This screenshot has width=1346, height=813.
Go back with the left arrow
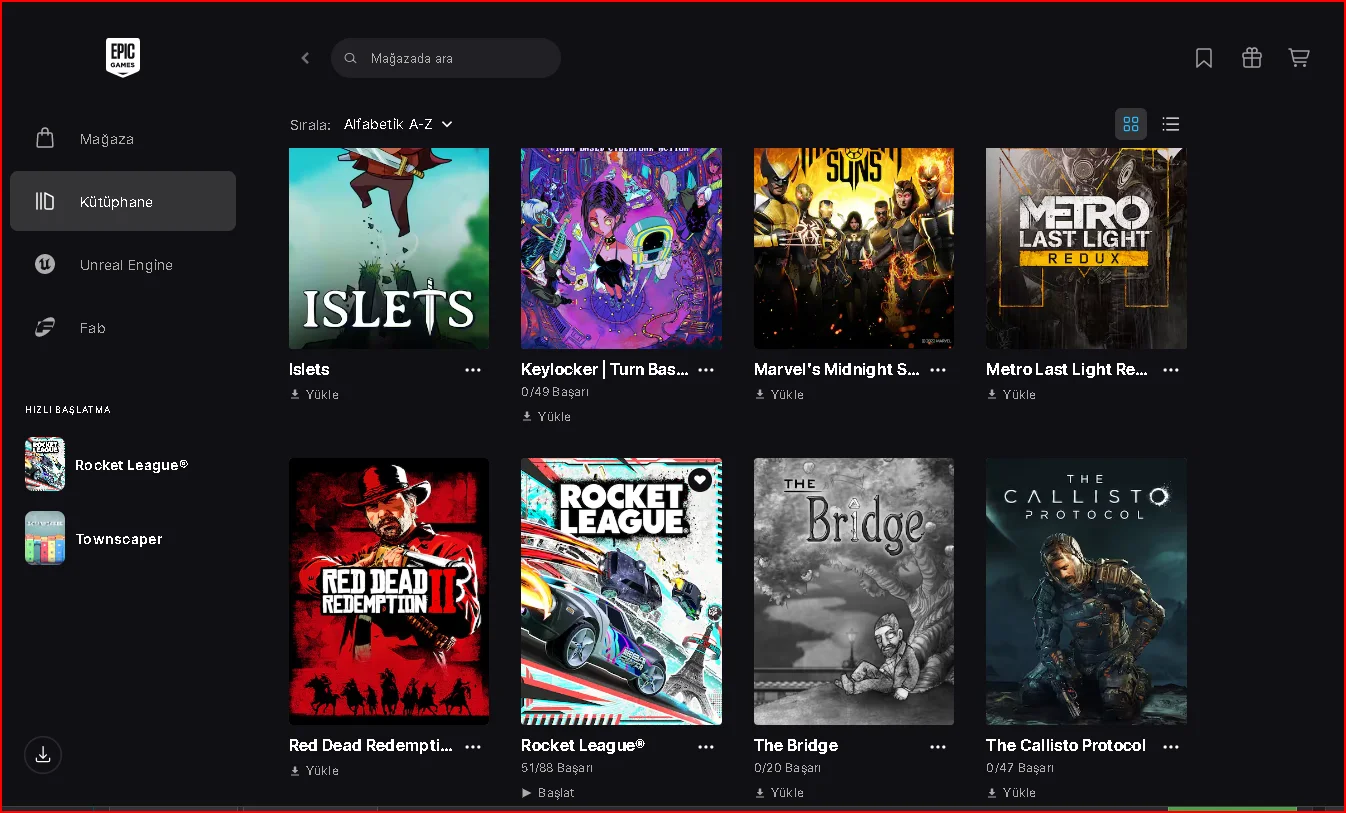tap(306, 58)
